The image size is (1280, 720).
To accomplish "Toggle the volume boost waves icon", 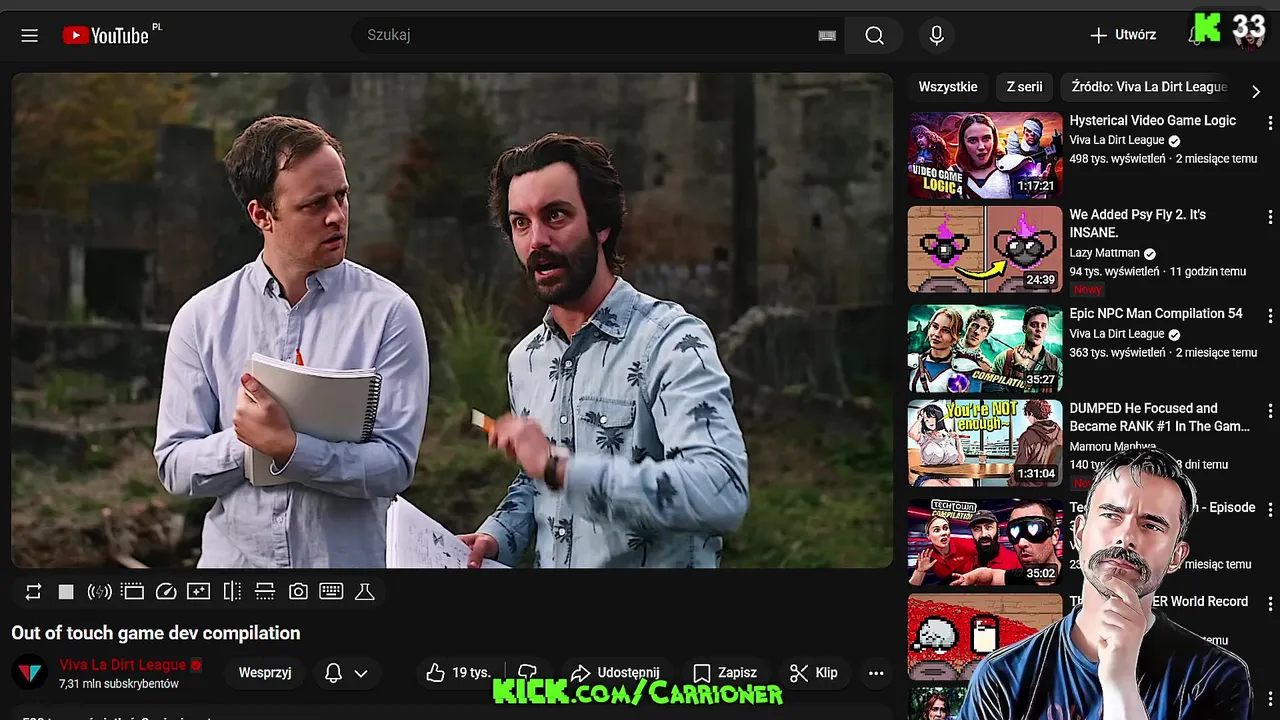I will pyautogui.click(x=99, y=592).
